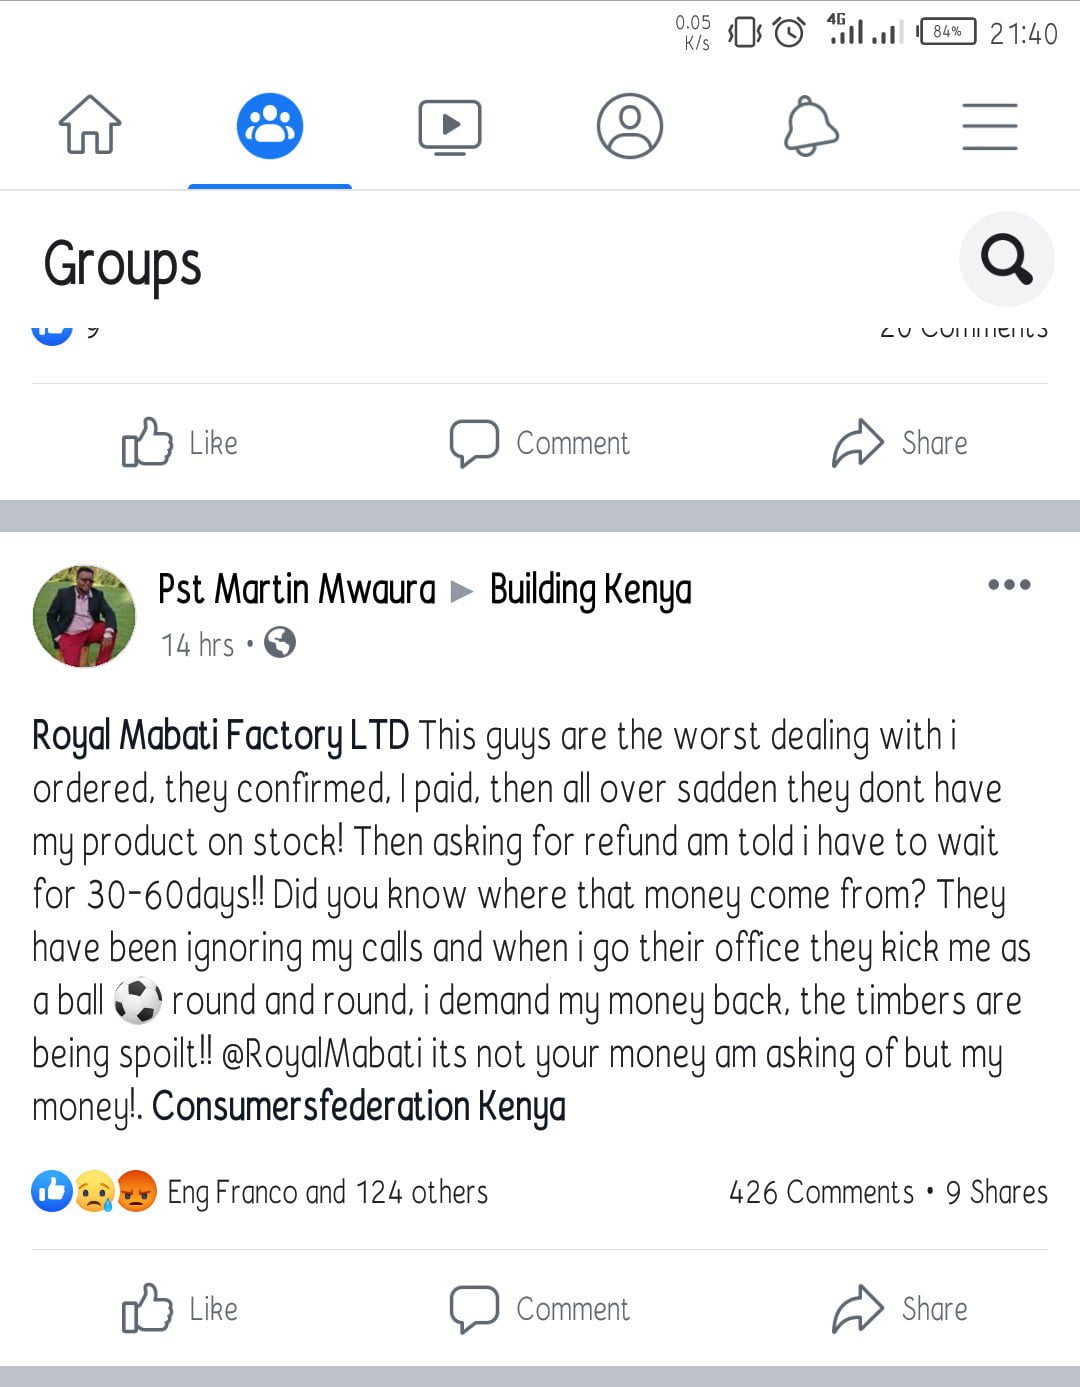Open the Watch video tab icon
Image resolution: width=1080 pixels, height=1387 pixels.
pyautogui.click(x=450, y=127)
